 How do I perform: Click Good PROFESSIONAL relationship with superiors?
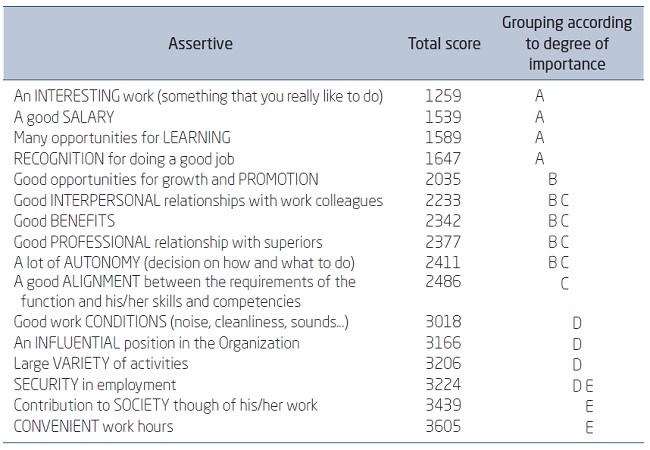coord(168,242)
